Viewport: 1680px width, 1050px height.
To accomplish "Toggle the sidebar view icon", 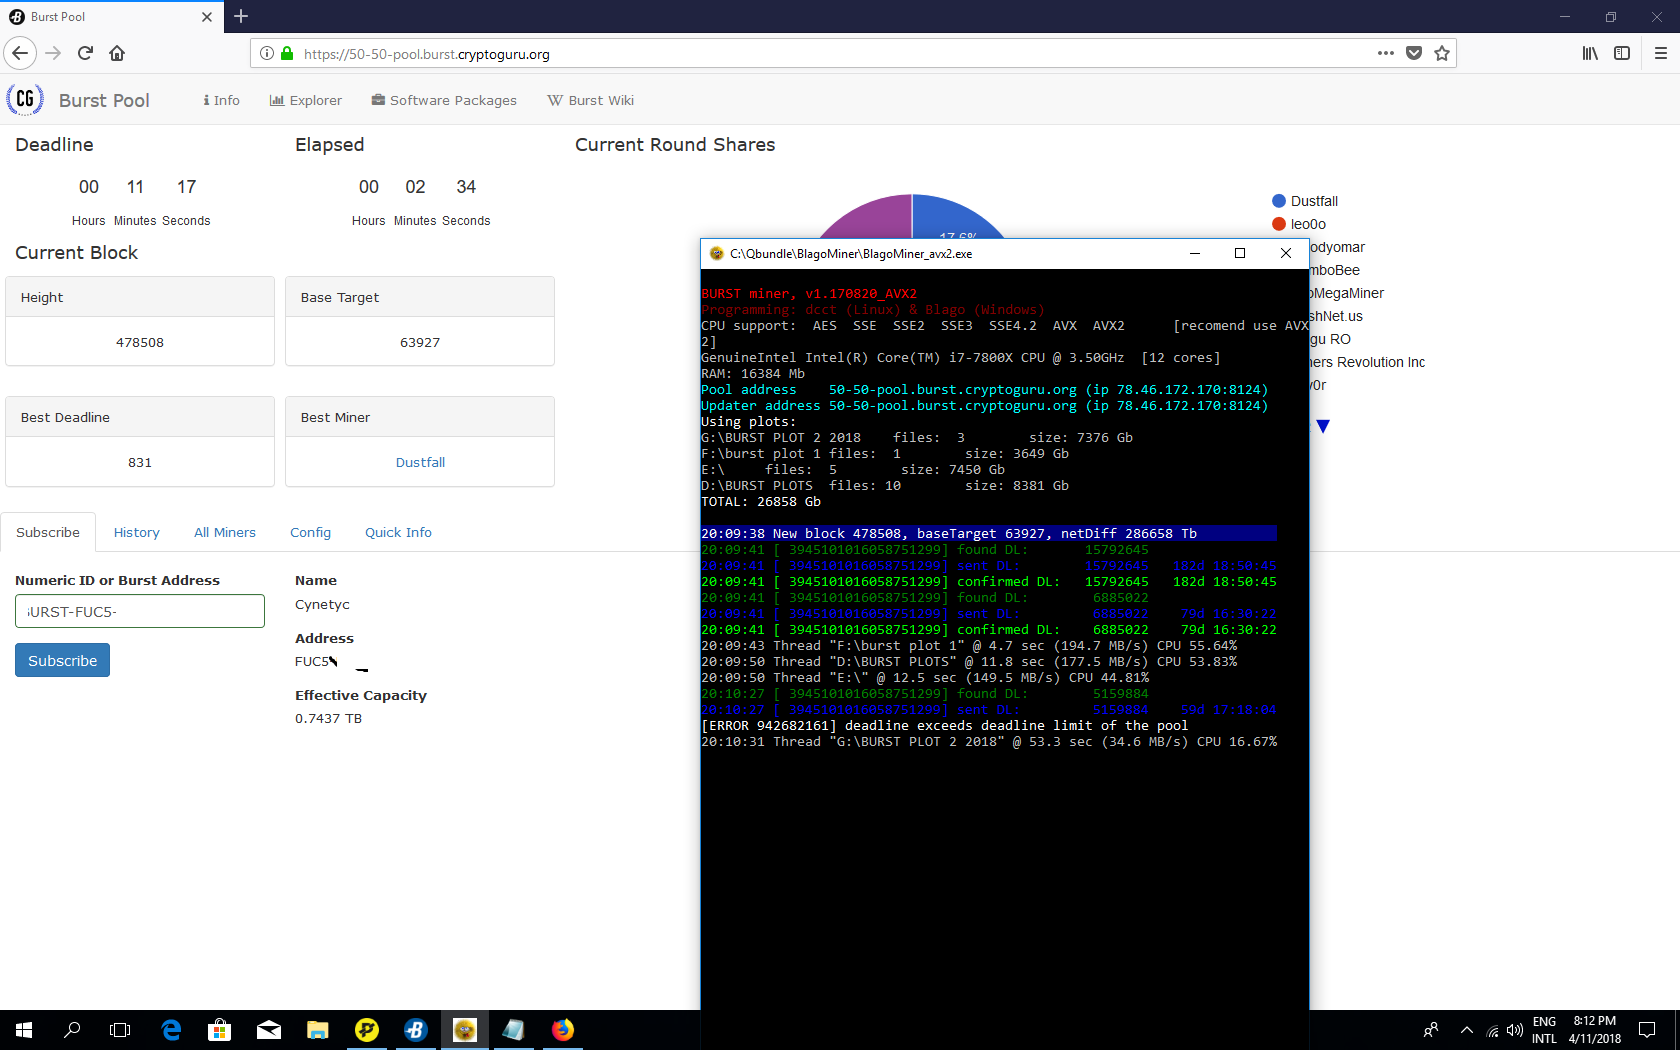I will 1622,53.
